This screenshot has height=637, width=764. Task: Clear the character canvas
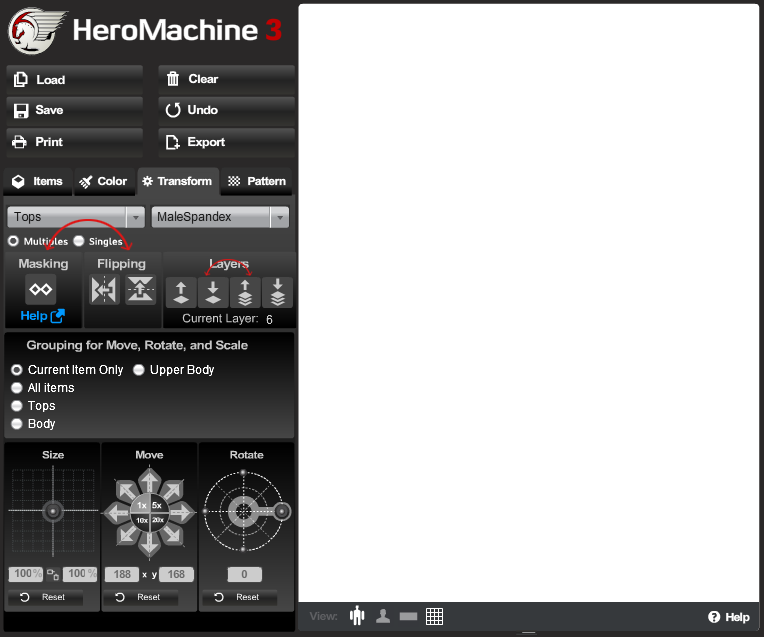click(x=227, y=79)
